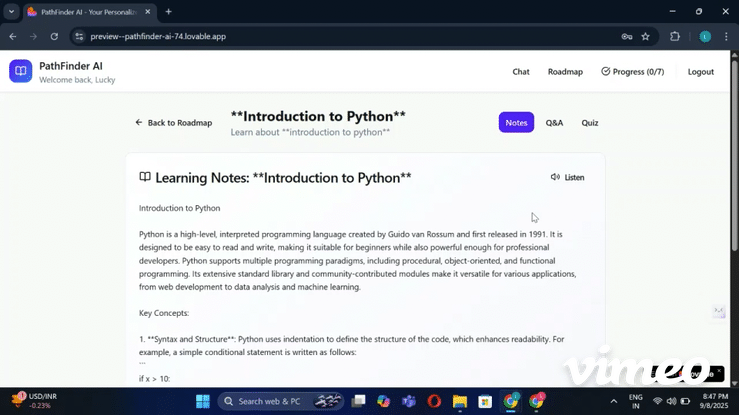This screenshot has height=415, width=739.
Task: Open Wi-Fi network settings icon
Action: coord(657,401)
